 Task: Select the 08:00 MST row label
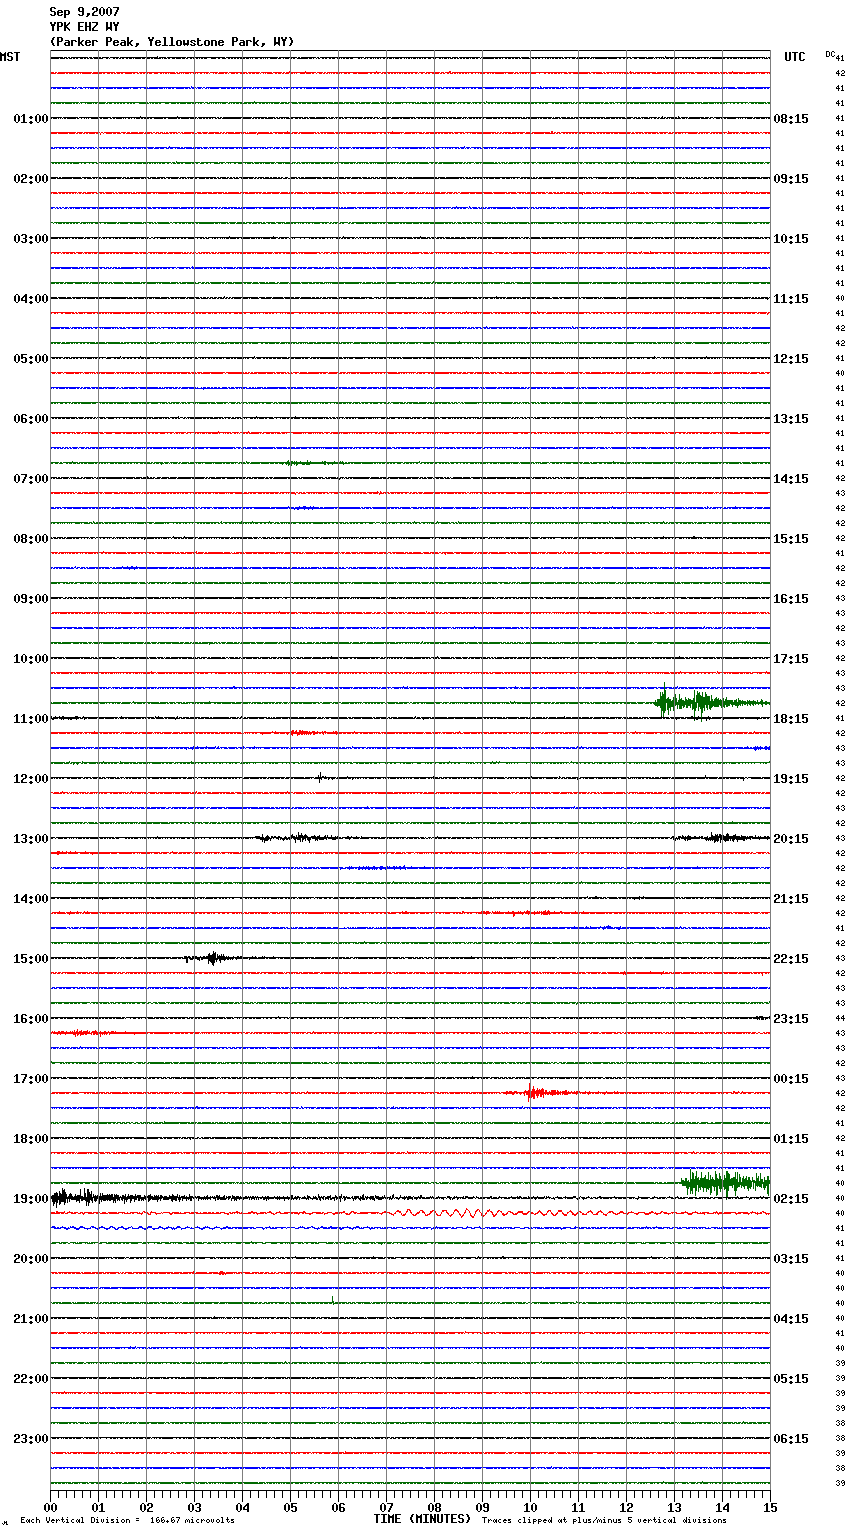tap(31, 539)
